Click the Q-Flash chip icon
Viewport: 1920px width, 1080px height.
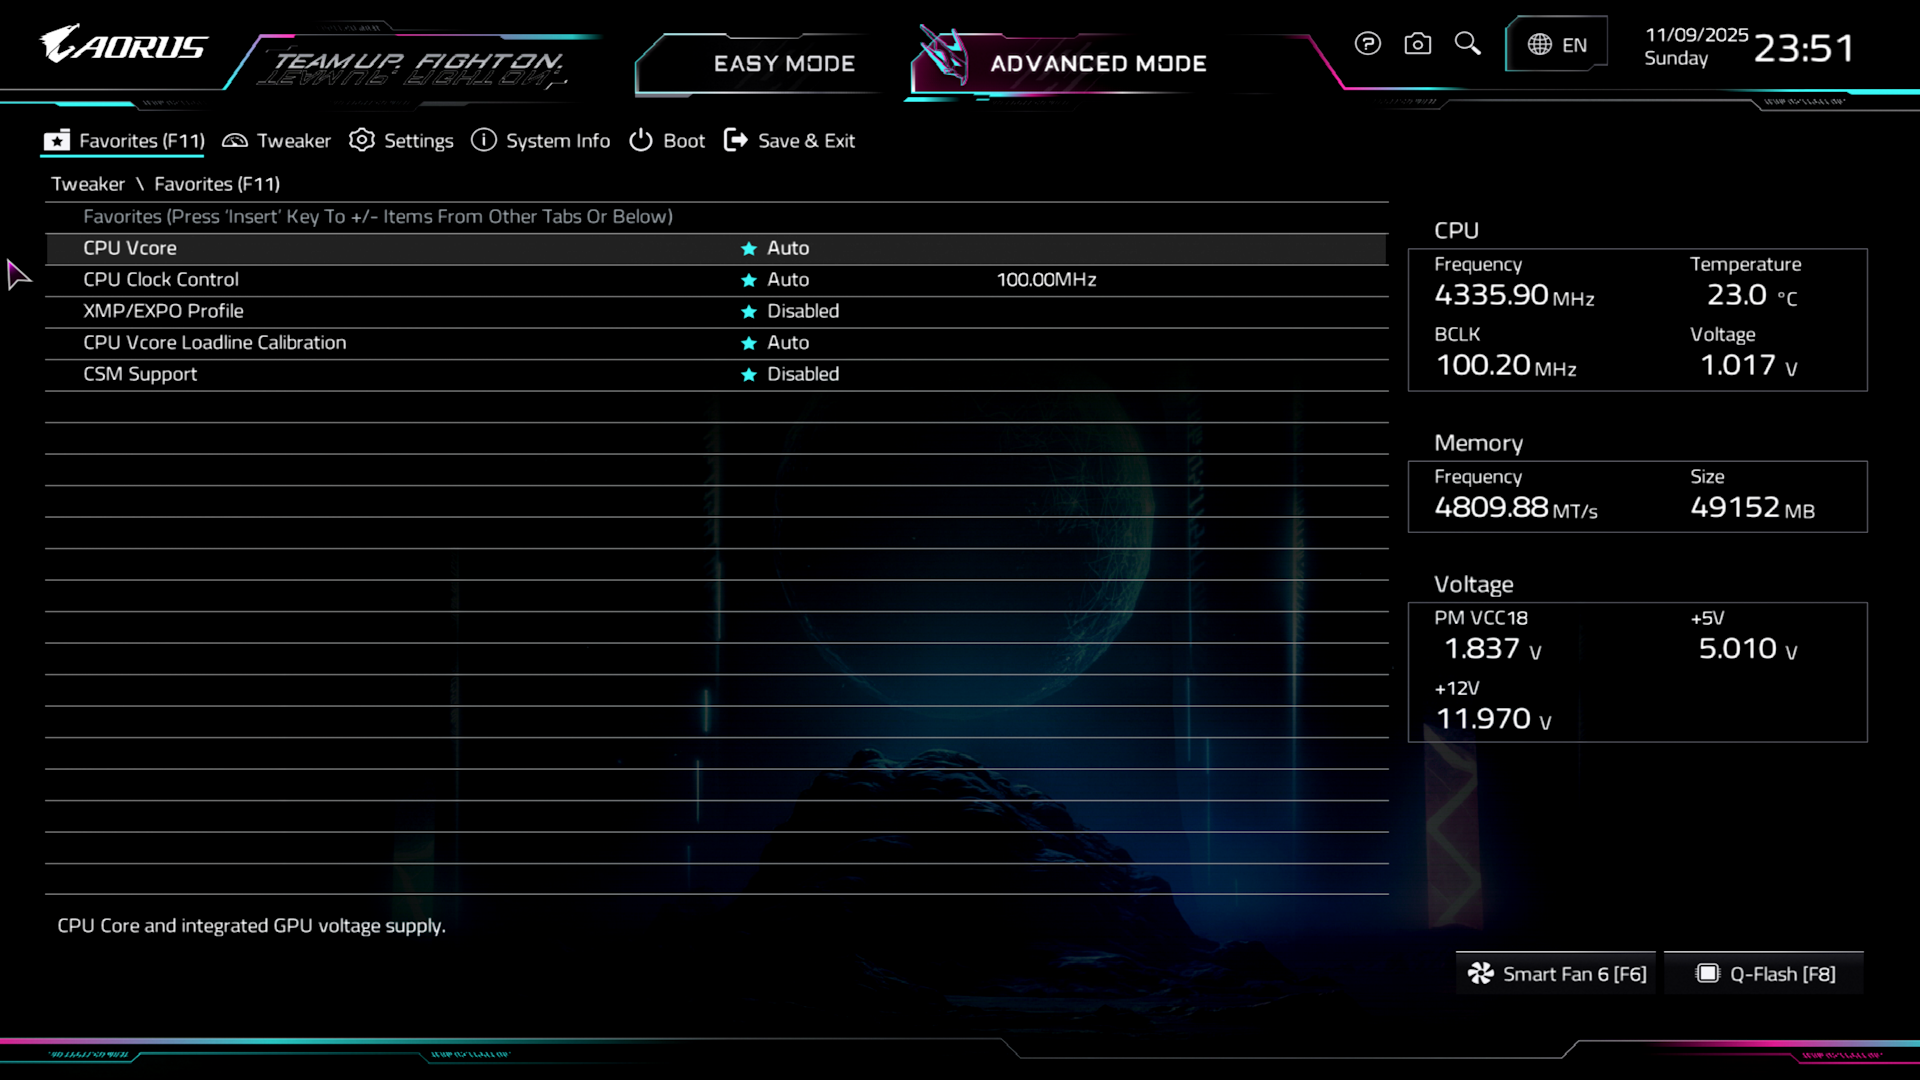[x=1707, y=974]
